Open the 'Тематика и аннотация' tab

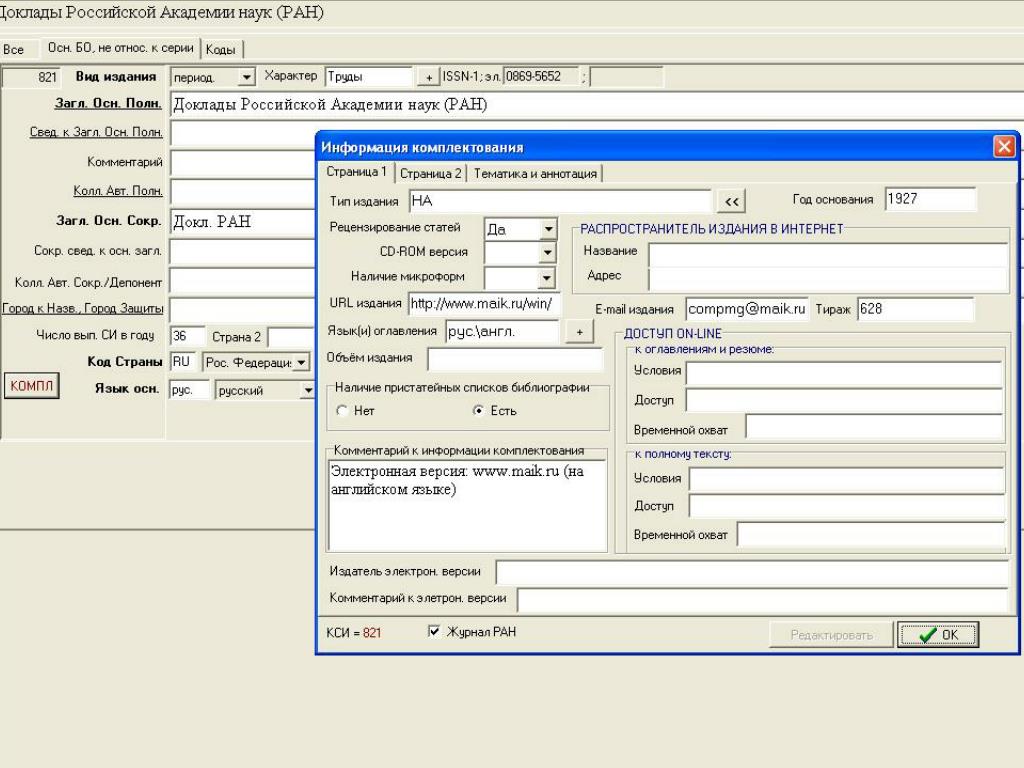(536, 174)
